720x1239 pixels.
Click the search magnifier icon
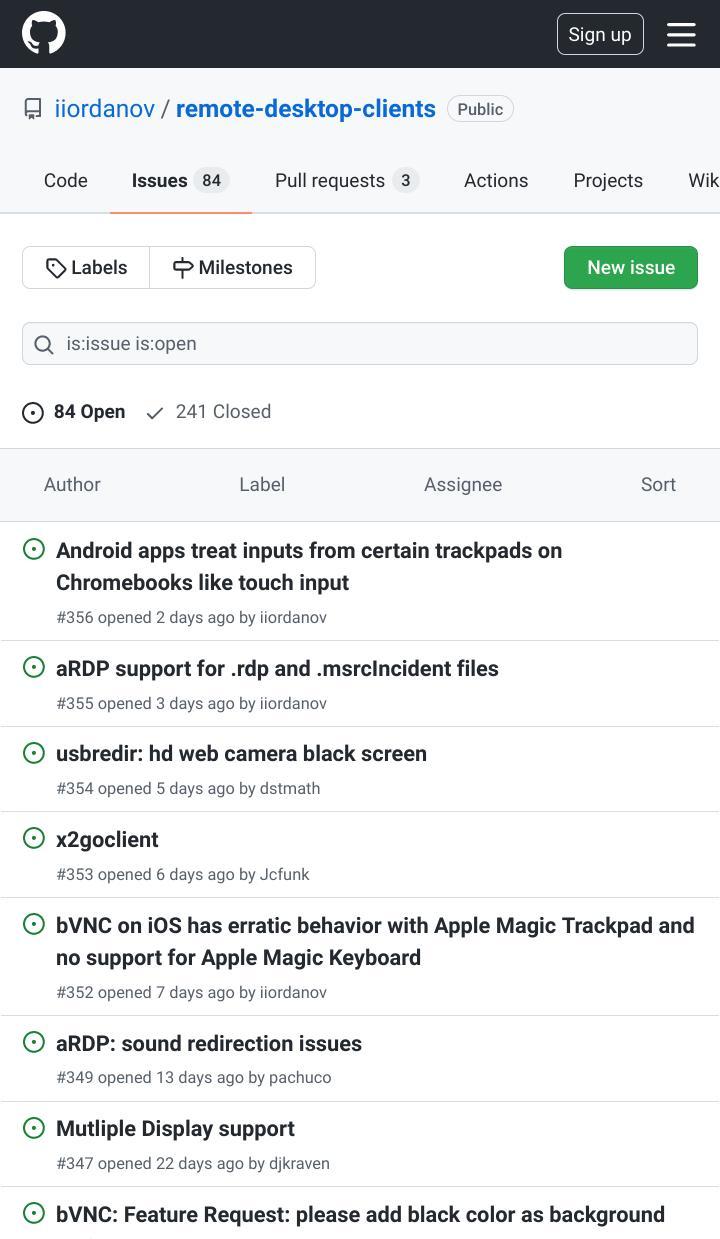pyautogui.click(x=44, y=345)
